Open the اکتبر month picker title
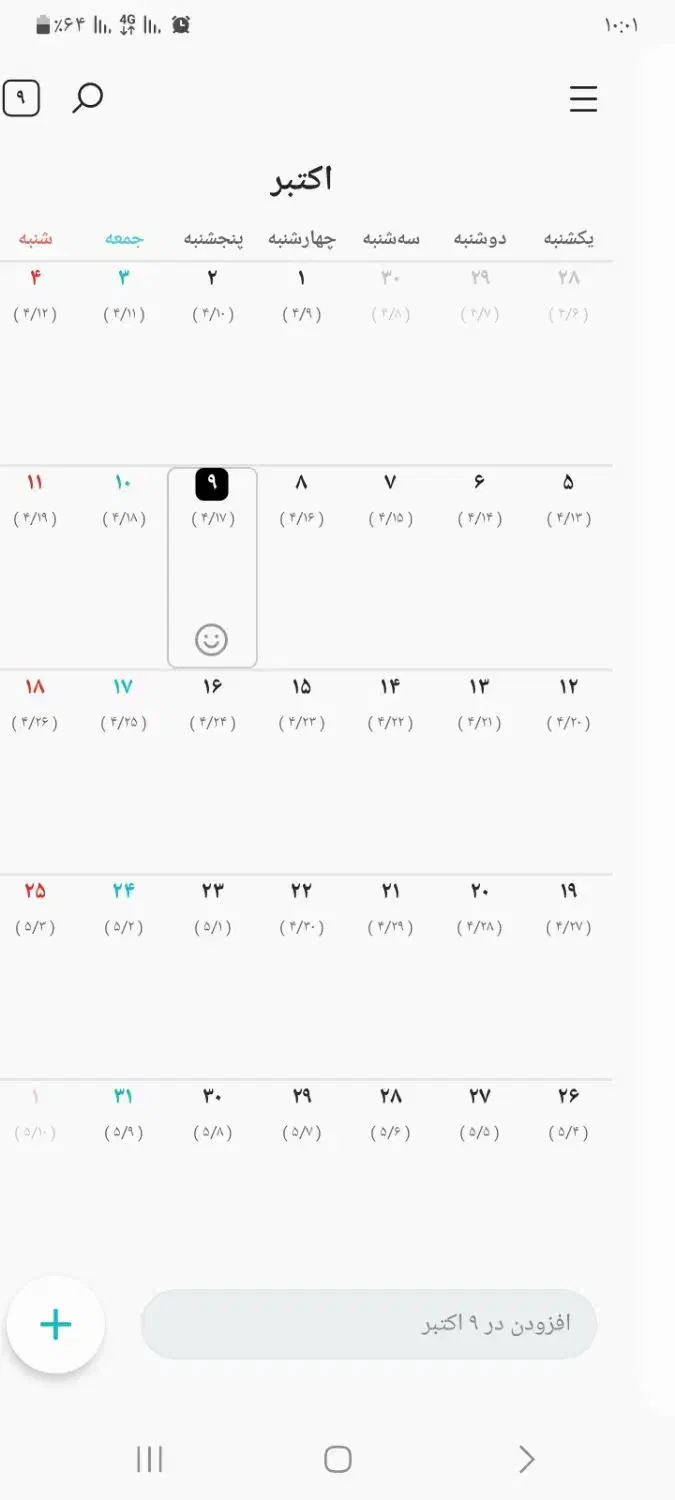The height and width of the screenshot is (1500, 675). tap(301, 180)
